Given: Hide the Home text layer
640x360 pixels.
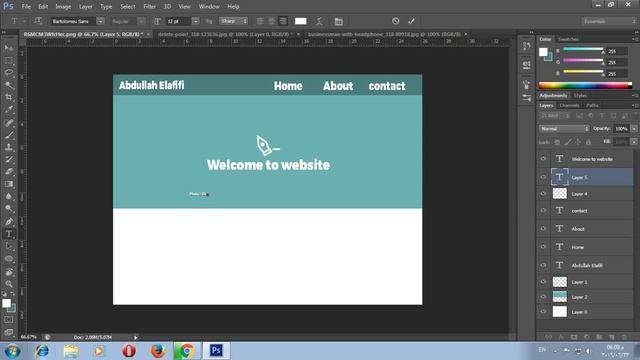Looking at the screenshot, I should (543, 247).
